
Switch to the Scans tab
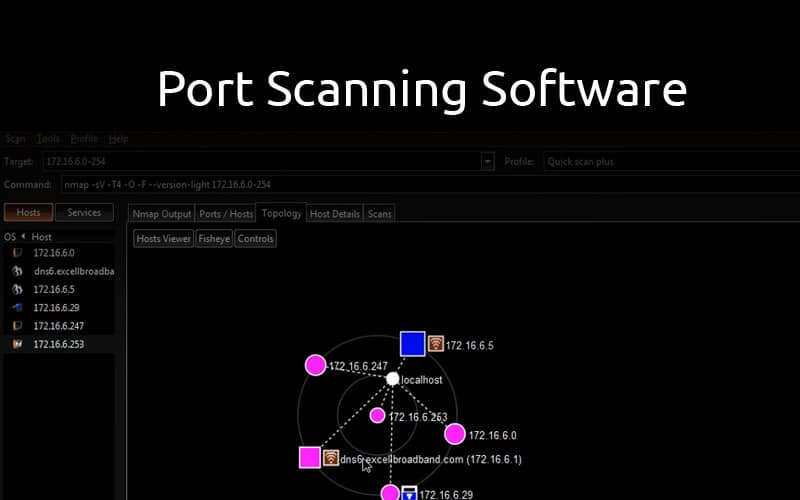379,214
